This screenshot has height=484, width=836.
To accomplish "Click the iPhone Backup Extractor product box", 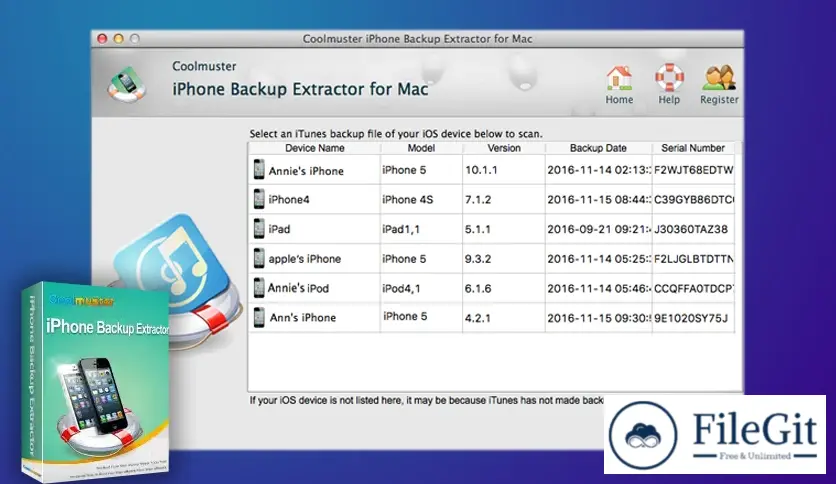I will point(96,381).
